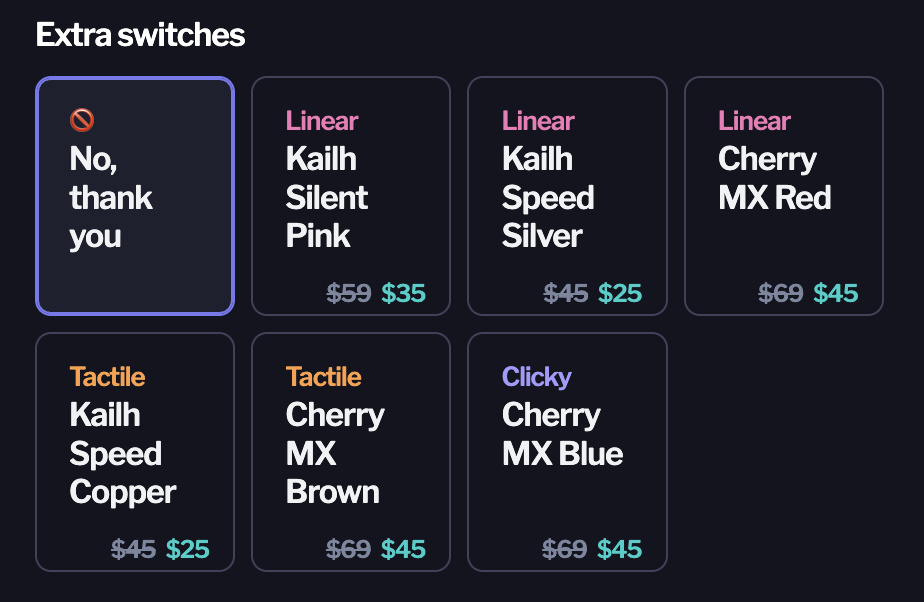The width and height of the screenshot is (924, 602).
Task: Select Cherry MX Red extra switches
Action: click(784, 196)
